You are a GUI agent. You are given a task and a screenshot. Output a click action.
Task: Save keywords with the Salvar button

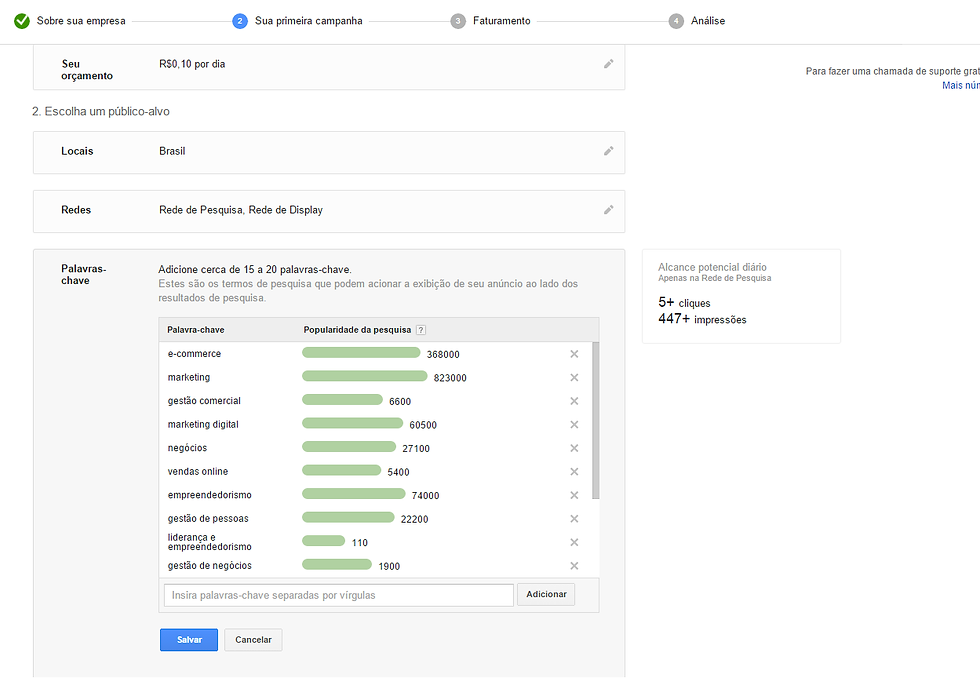tap(189, 640)
